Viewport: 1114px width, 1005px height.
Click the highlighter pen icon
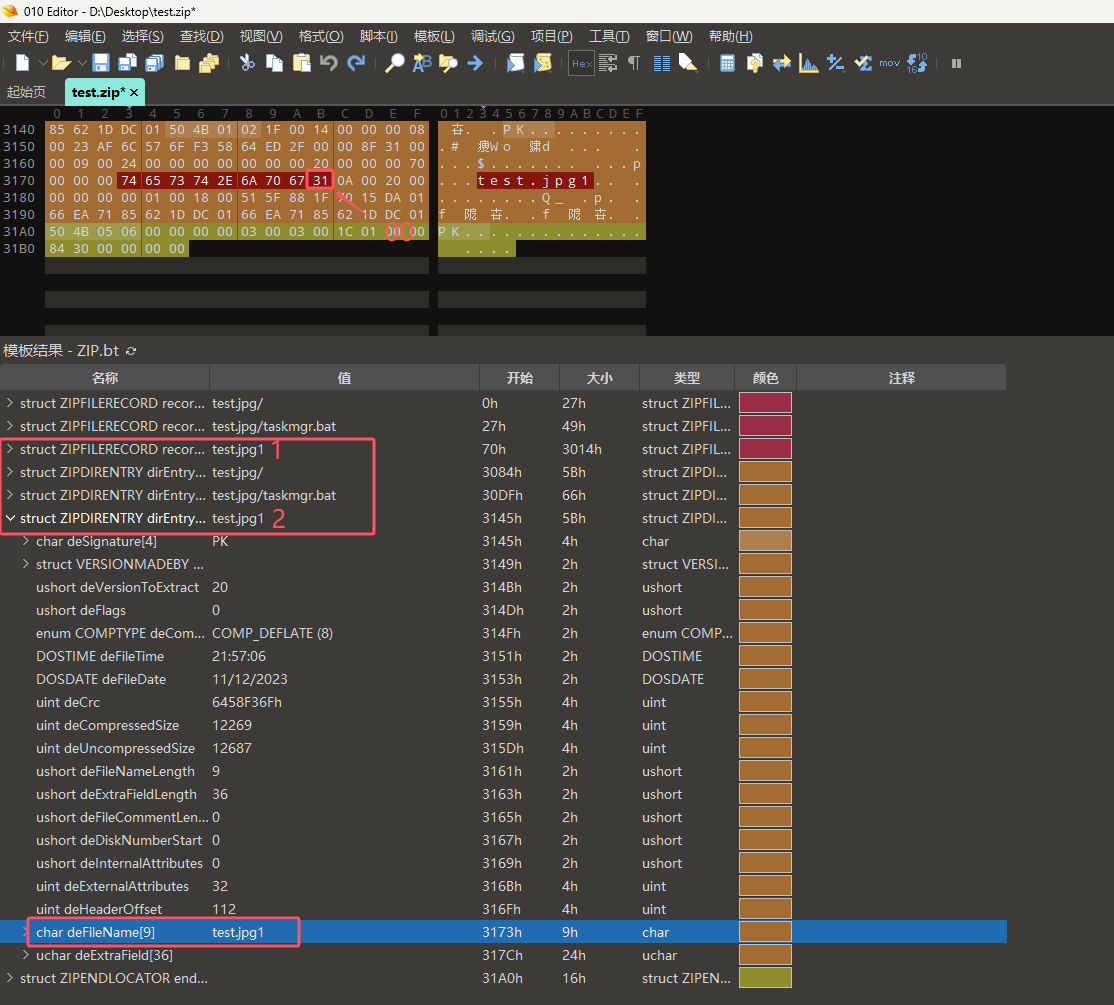click(688, 63)
